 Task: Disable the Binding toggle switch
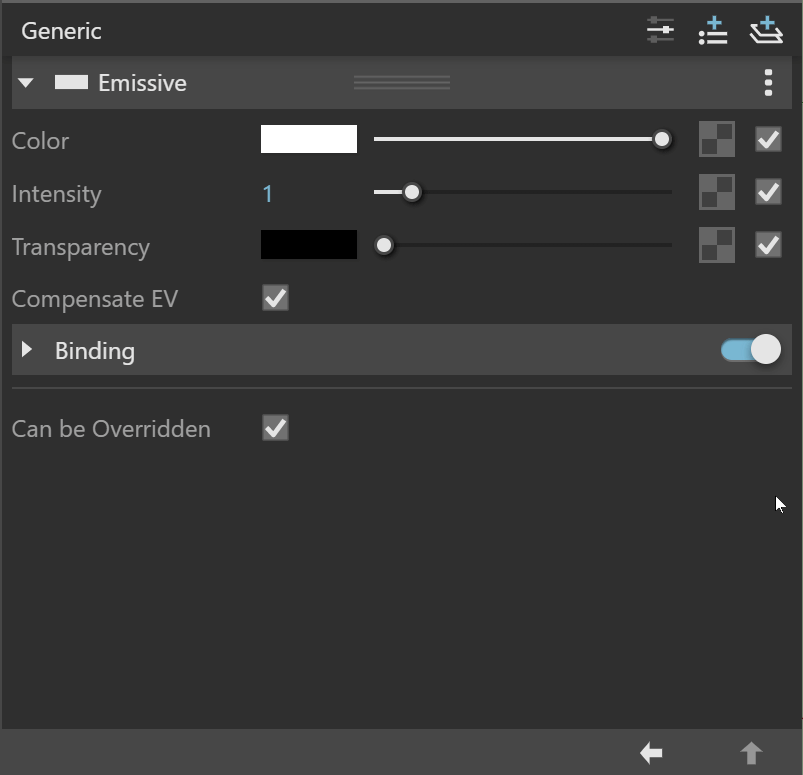751,350
